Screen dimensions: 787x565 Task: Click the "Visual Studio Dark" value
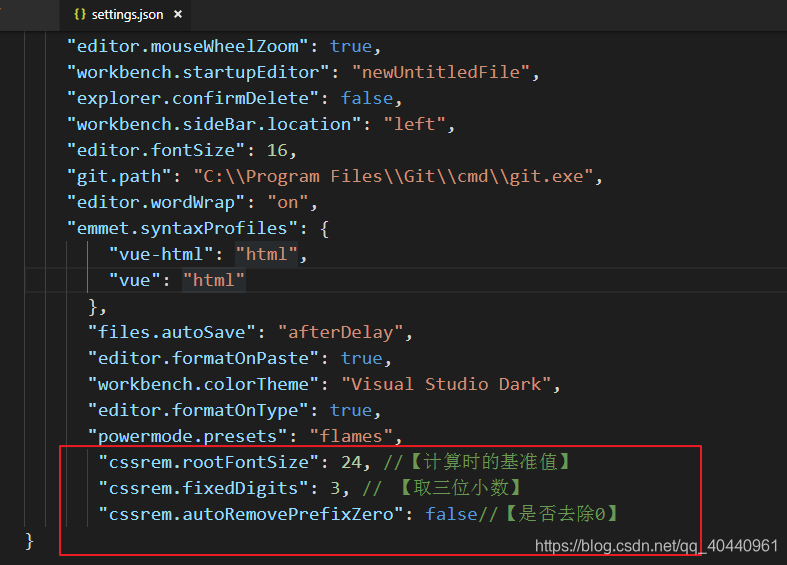click(446, 385)
